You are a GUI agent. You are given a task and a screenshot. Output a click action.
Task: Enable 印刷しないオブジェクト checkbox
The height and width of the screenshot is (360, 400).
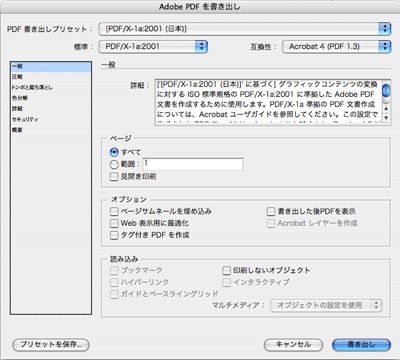click(226, 270)
